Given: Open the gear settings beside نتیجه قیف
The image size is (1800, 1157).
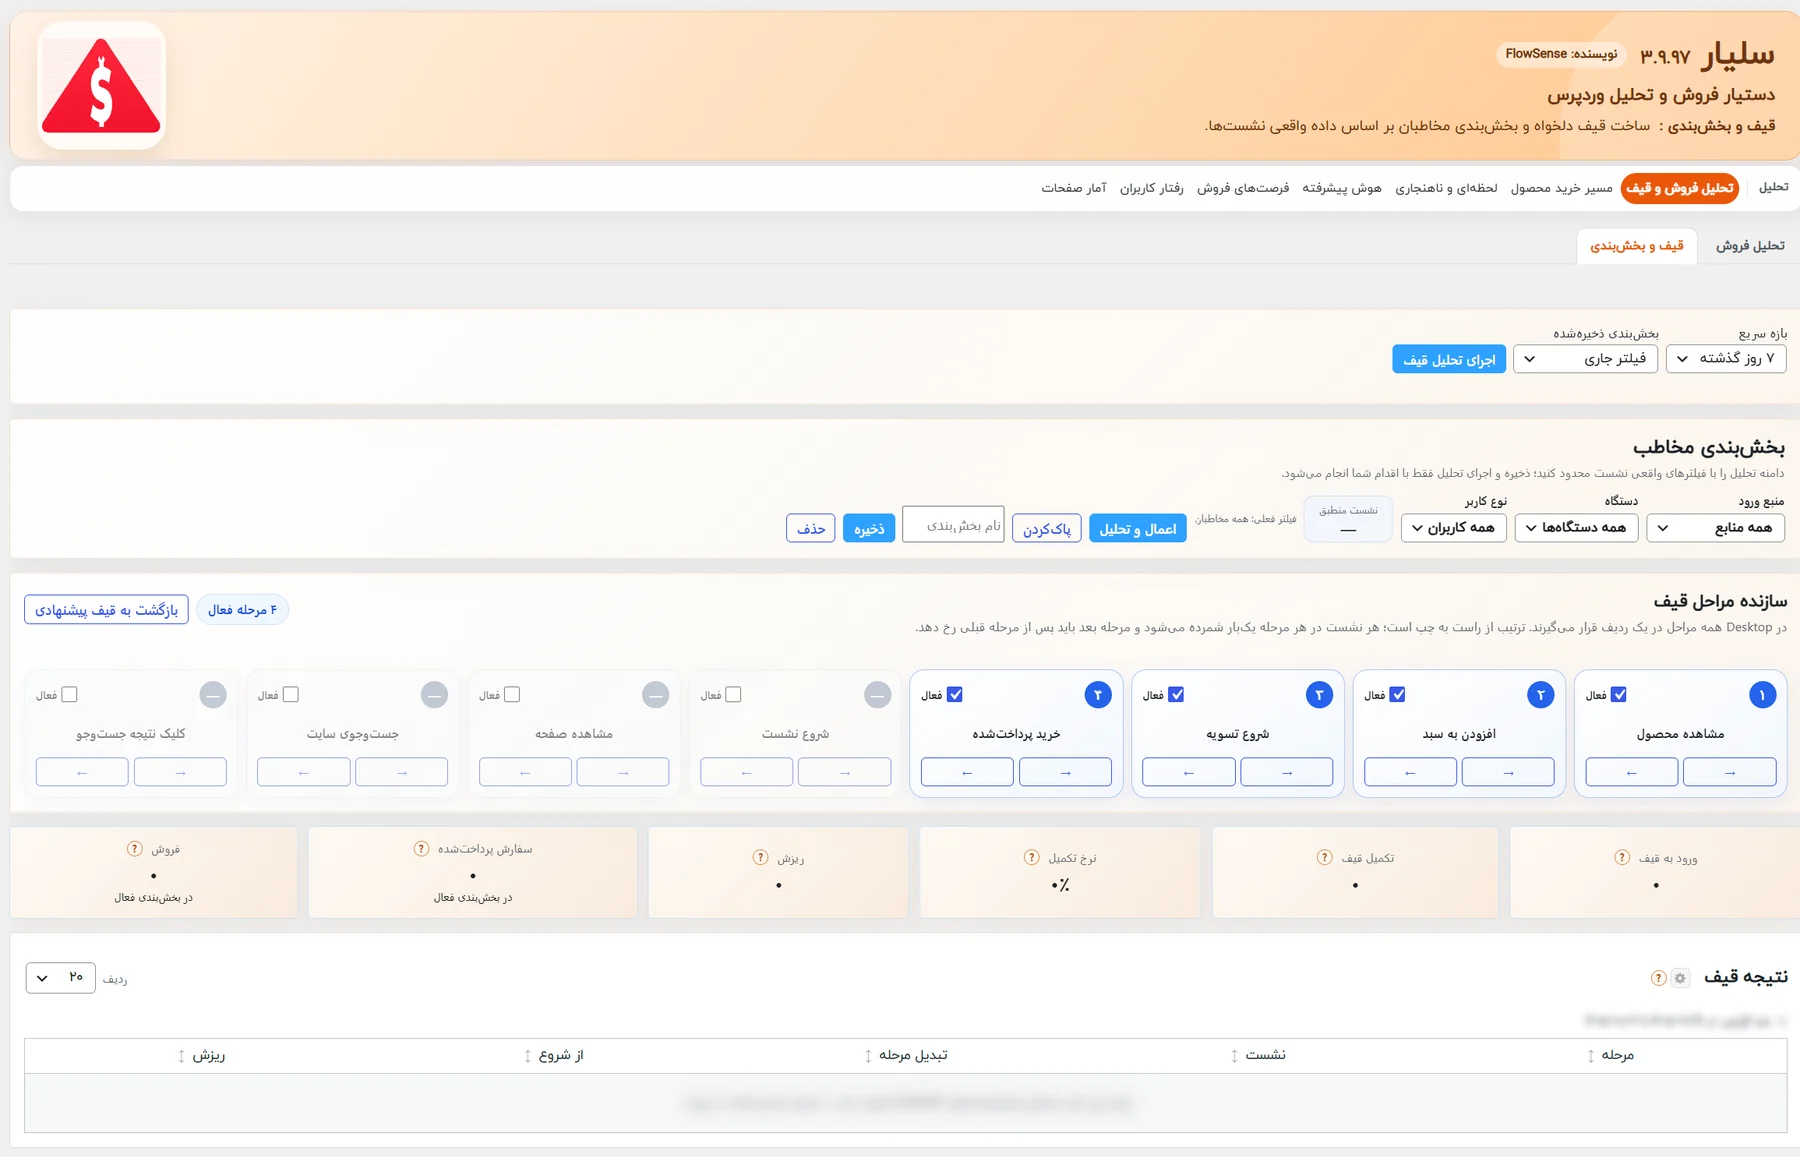Looking at the screenshot, I should point(1680,978).
